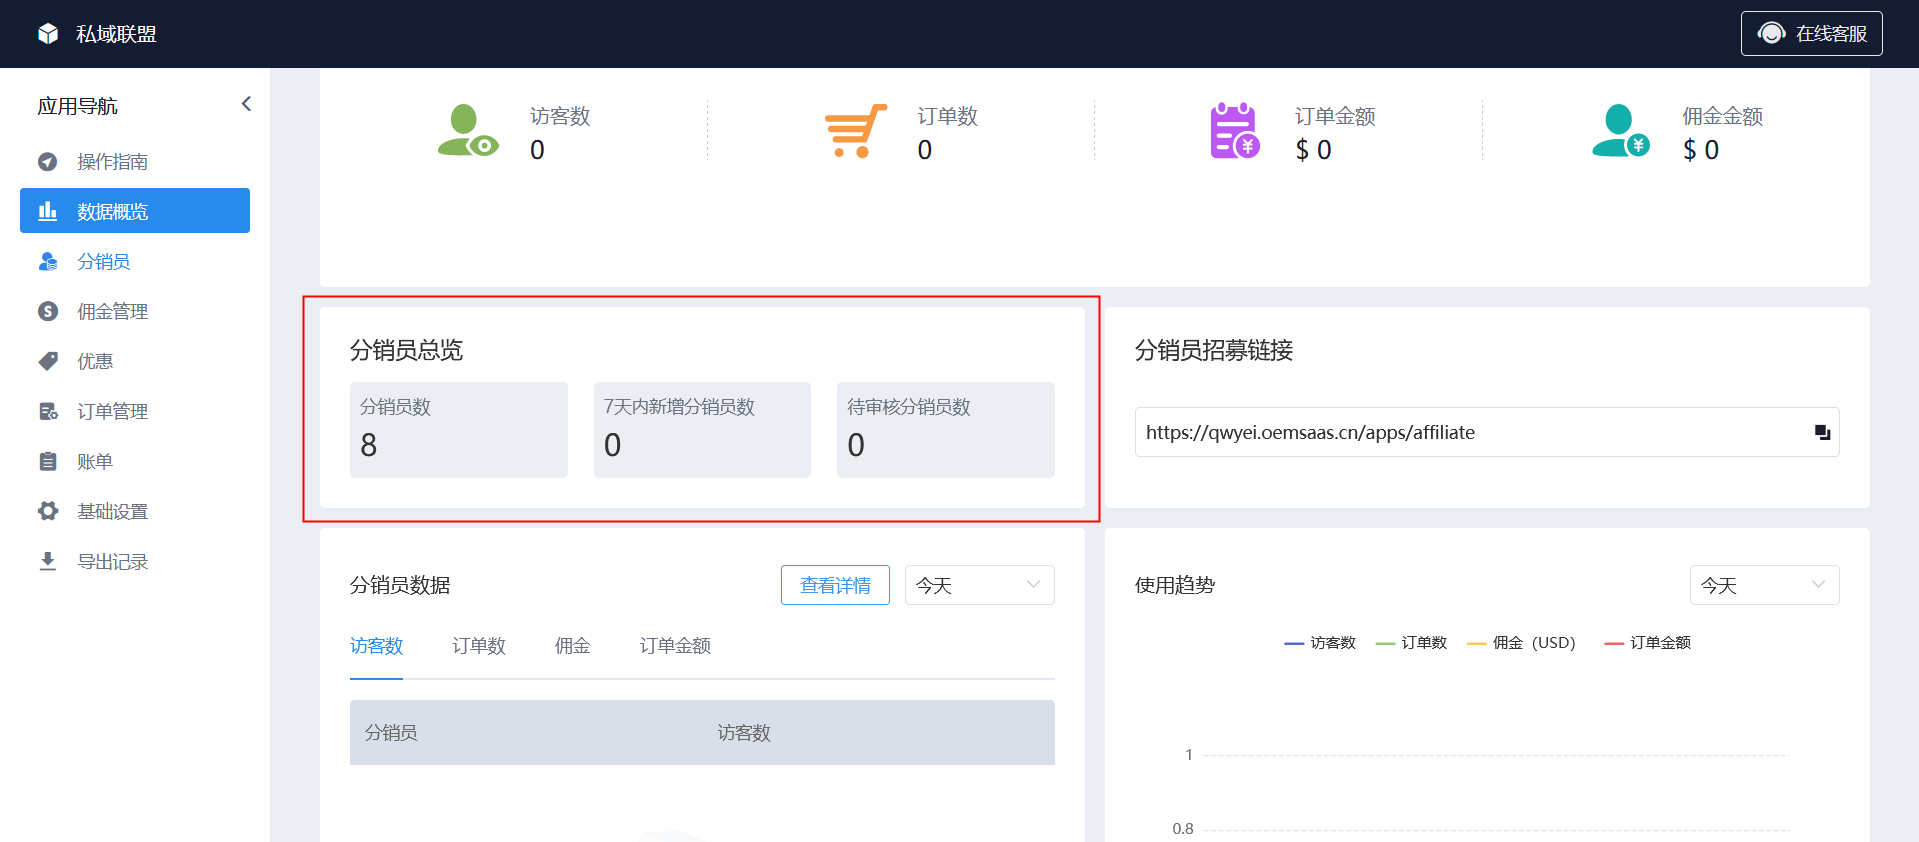Copy the recruitment link via copy icon

point(1822,432)
